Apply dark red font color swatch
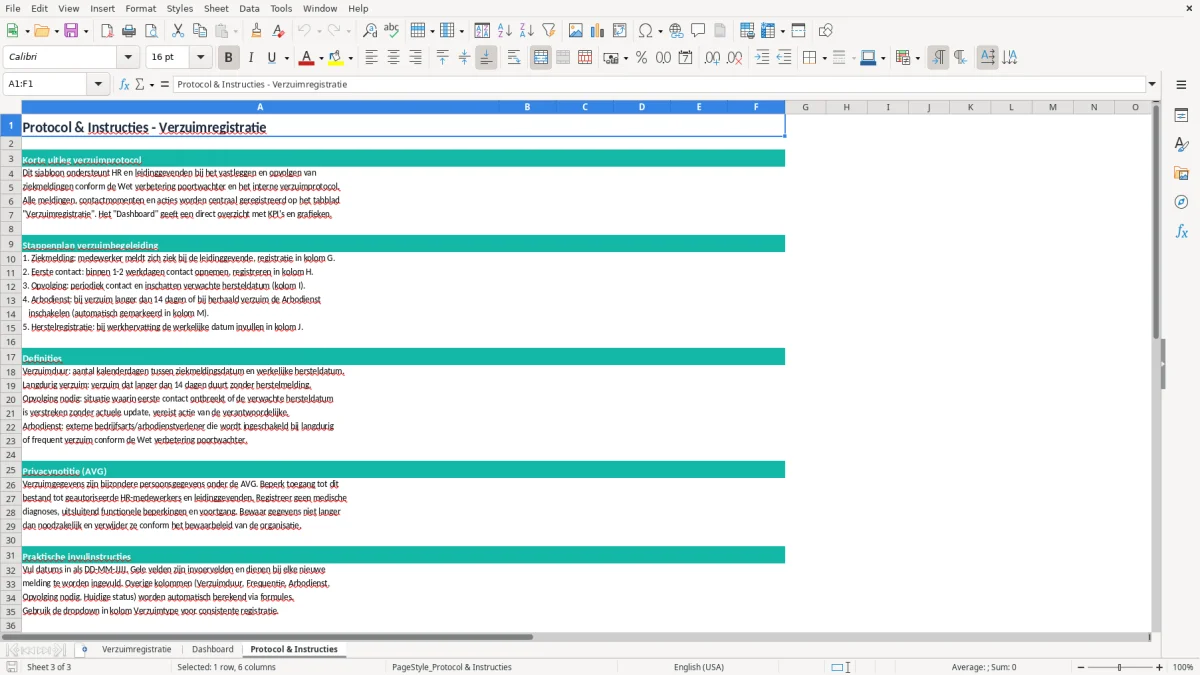 (307, 58)
